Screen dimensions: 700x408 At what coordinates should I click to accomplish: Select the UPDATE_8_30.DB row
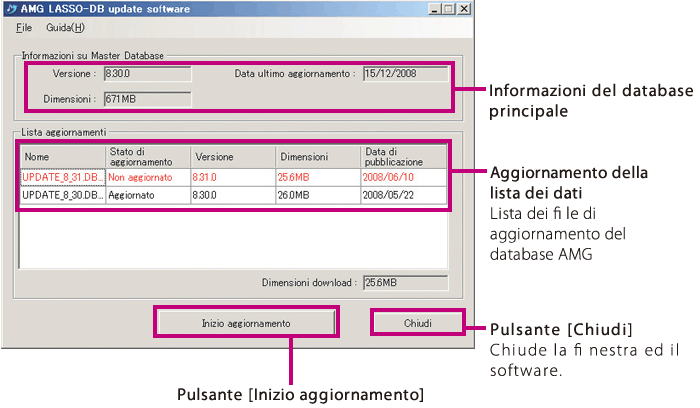(61, 196)
